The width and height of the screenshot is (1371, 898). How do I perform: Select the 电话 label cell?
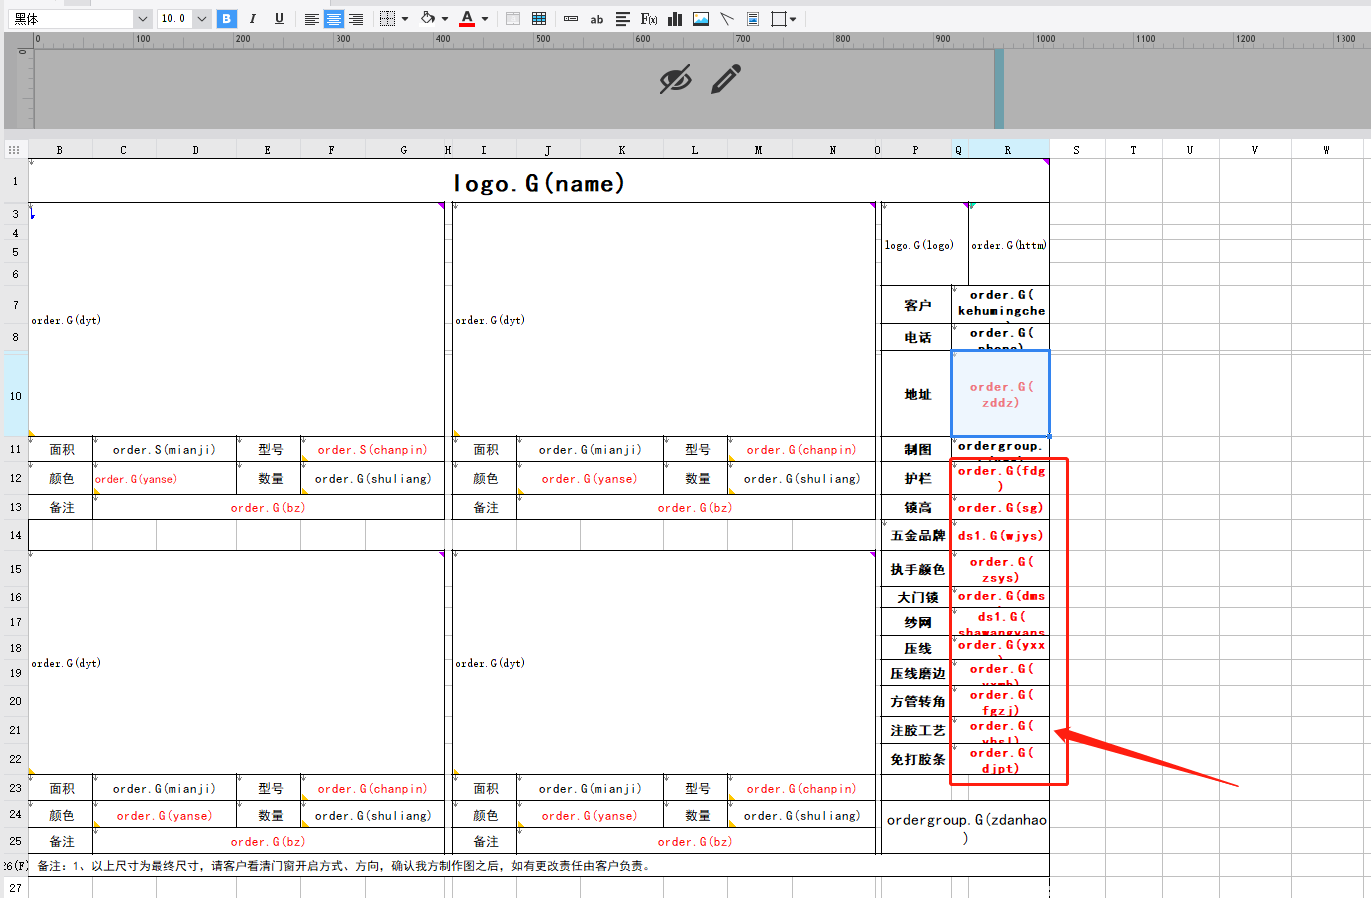point(917,337)
